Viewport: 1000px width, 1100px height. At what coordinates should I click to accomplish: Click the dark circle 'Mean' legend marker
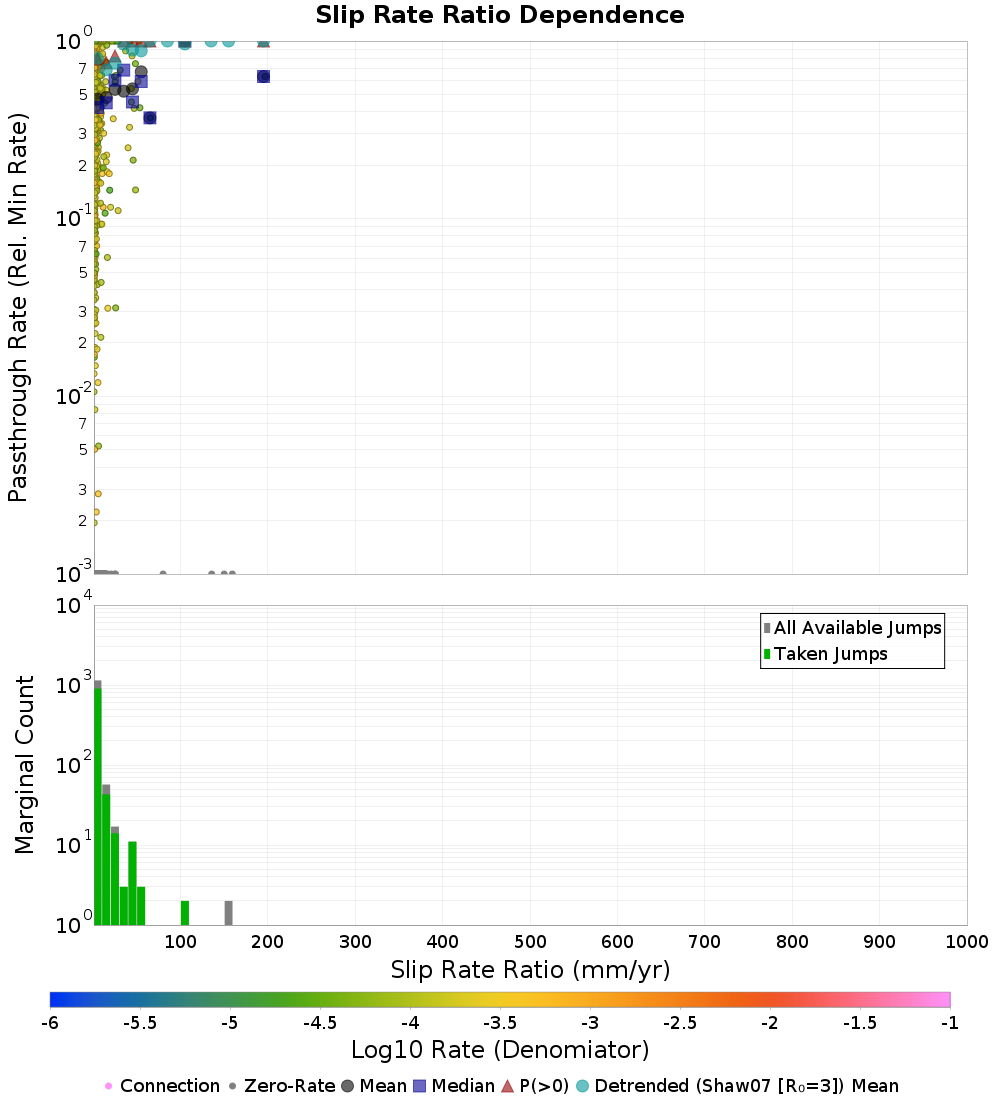(x=347, y=1086)
